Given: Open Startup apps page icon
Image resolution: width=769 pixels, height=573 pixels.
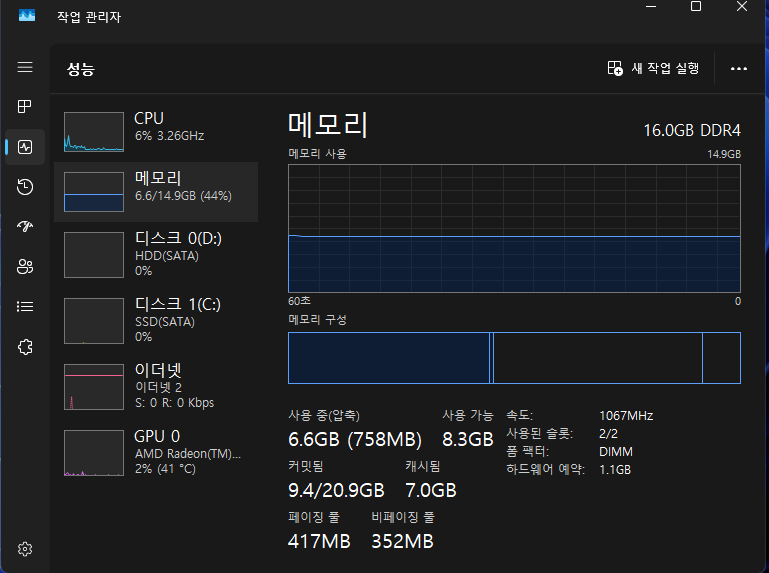Looking at the screenshot, I should point(25,226).
